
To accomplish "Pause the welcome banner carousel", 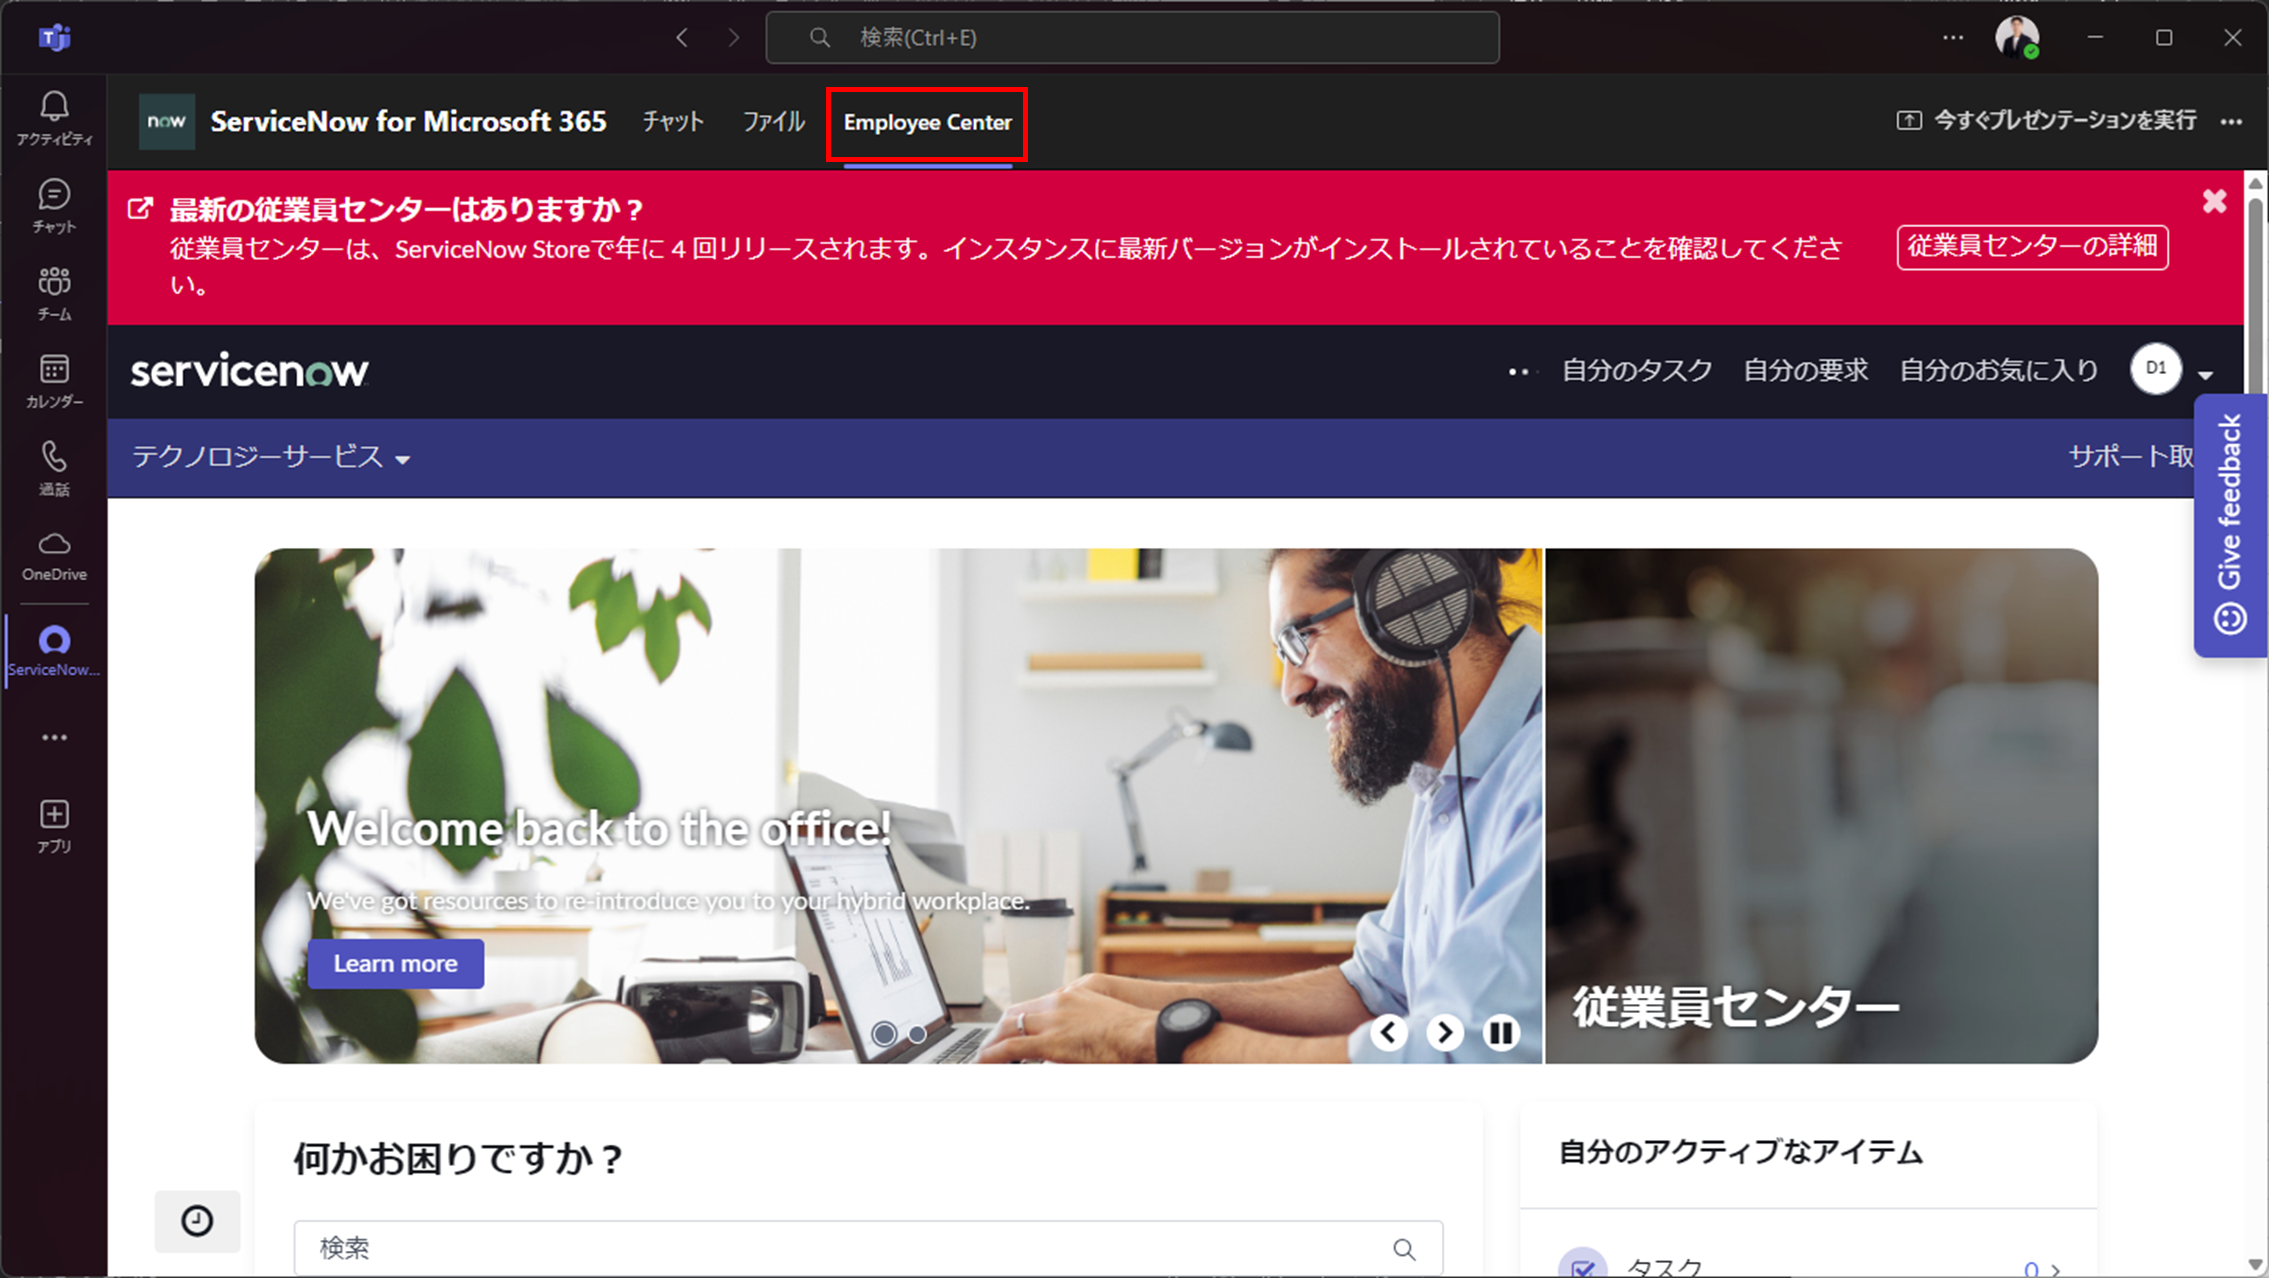I will tap(1500, 1032).
